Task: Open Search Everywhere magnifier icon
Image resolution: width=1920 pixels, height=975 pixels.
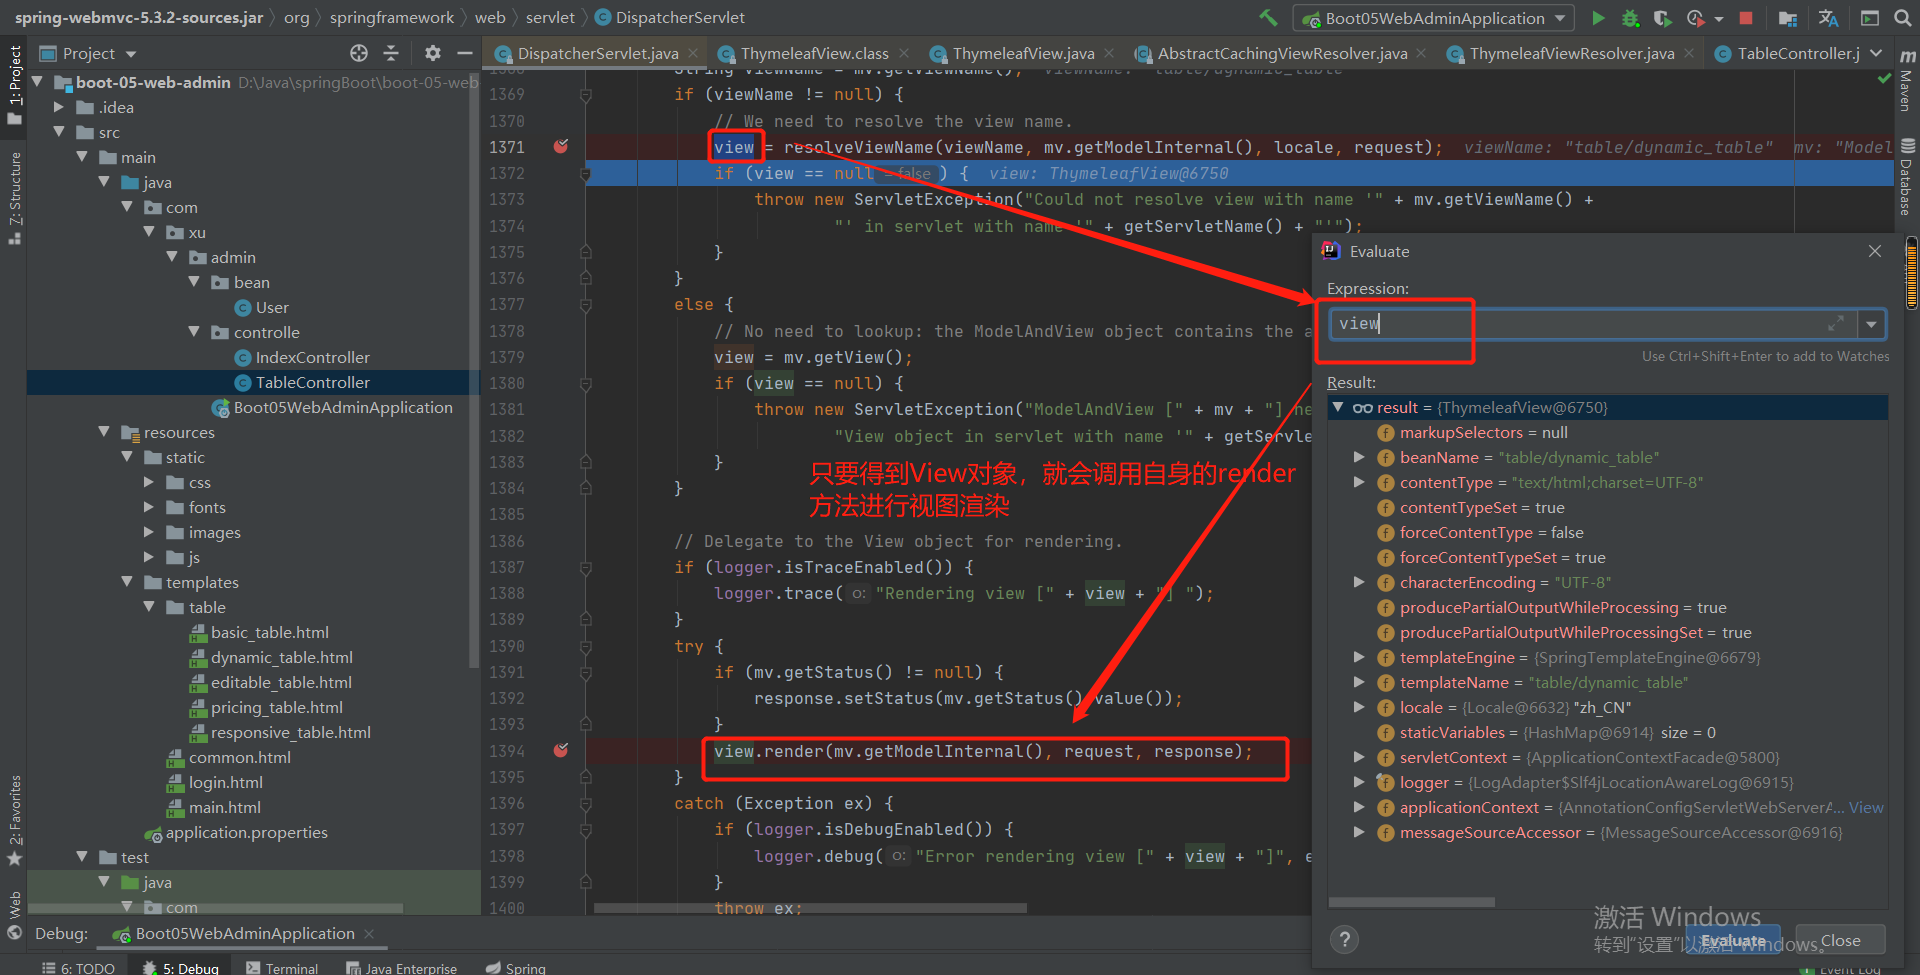Action: [x=1902, y=18]
